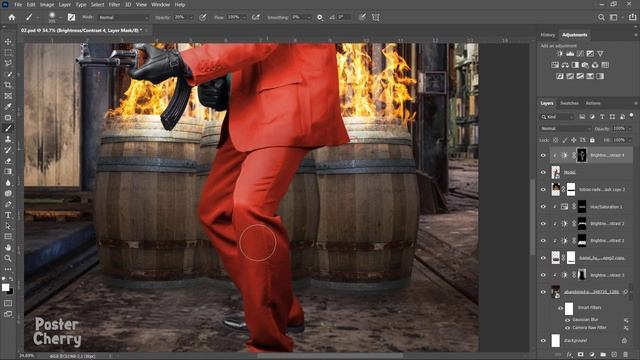640x360 pixels.
Task: Open the brush blend Mode dropdown
Action: [123, 18]
